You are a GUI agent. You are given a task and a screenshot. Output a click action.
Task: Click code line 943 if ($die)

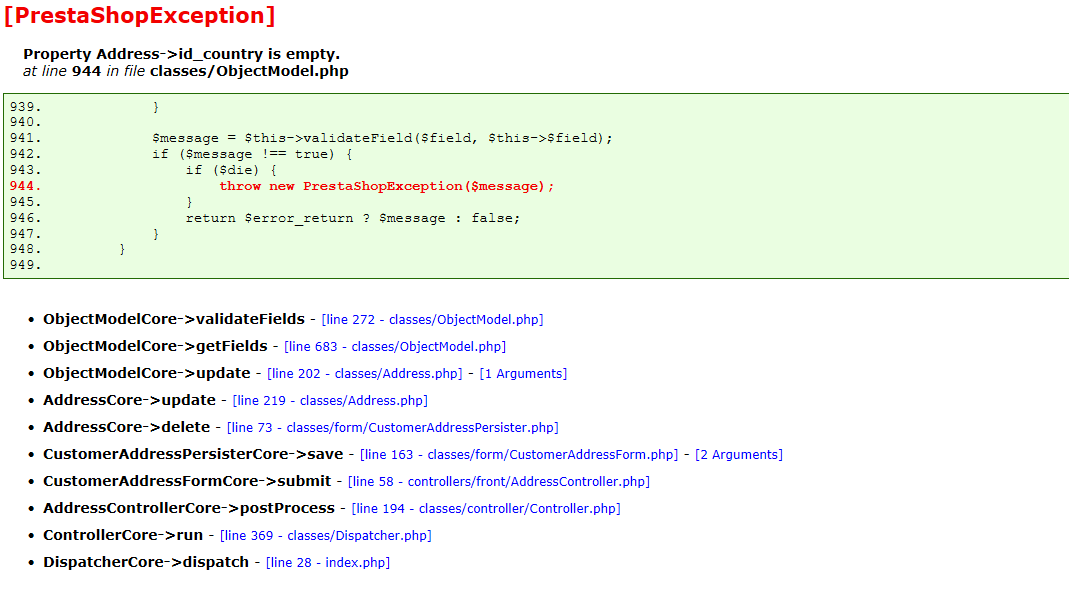(x=231, y=170)
